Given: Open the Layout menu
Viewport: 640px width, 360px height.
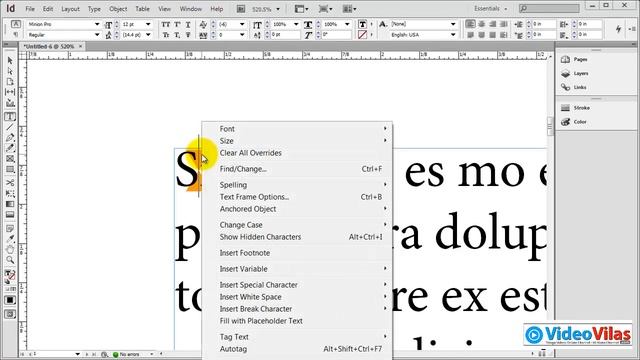Looking at the screenshot, I should click(x=70, y=9).
